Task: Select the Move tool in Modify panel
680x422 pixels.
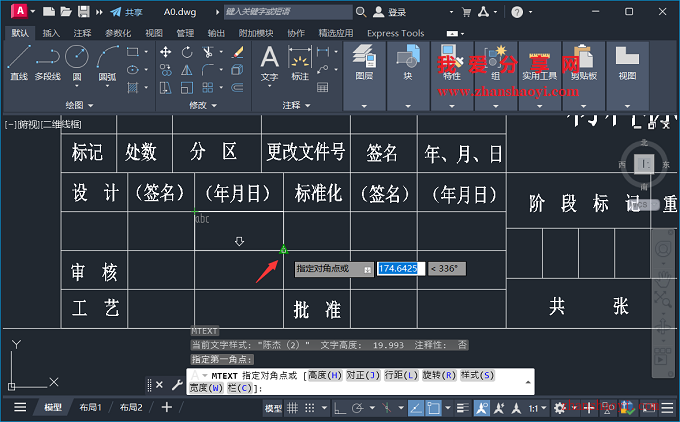Action: 165,52
